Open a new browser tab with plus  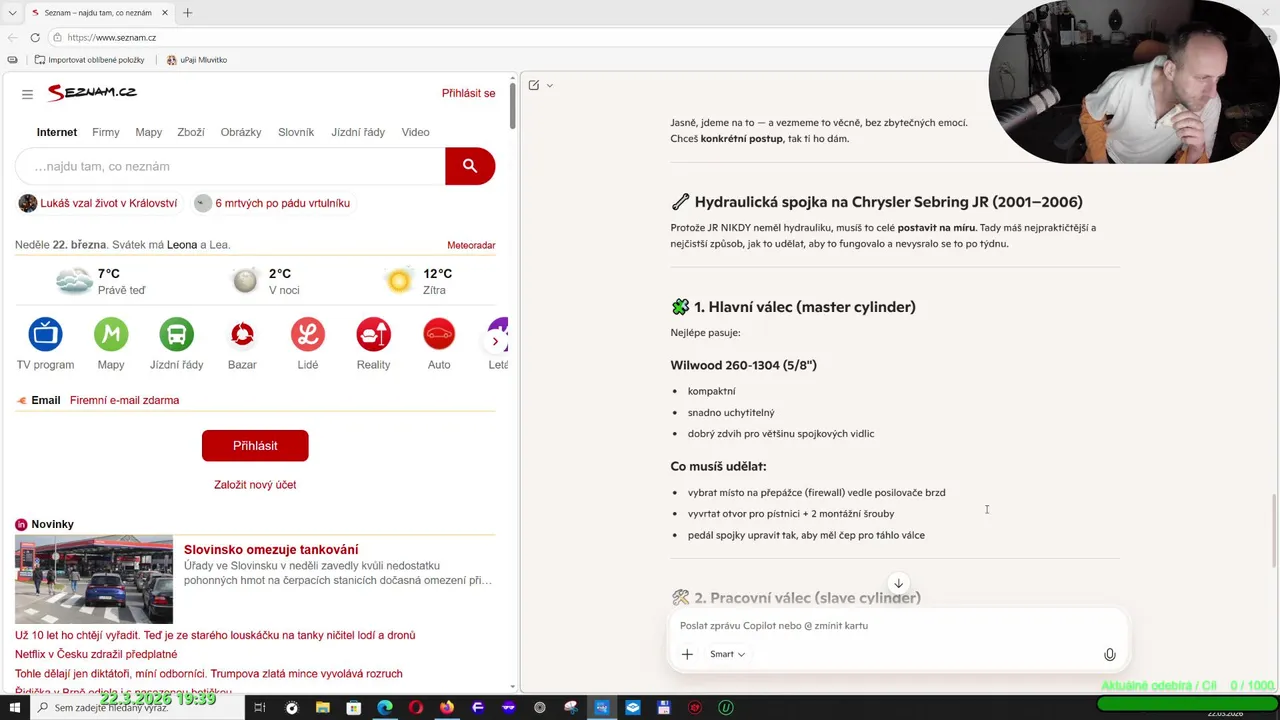tap(187, 13)
